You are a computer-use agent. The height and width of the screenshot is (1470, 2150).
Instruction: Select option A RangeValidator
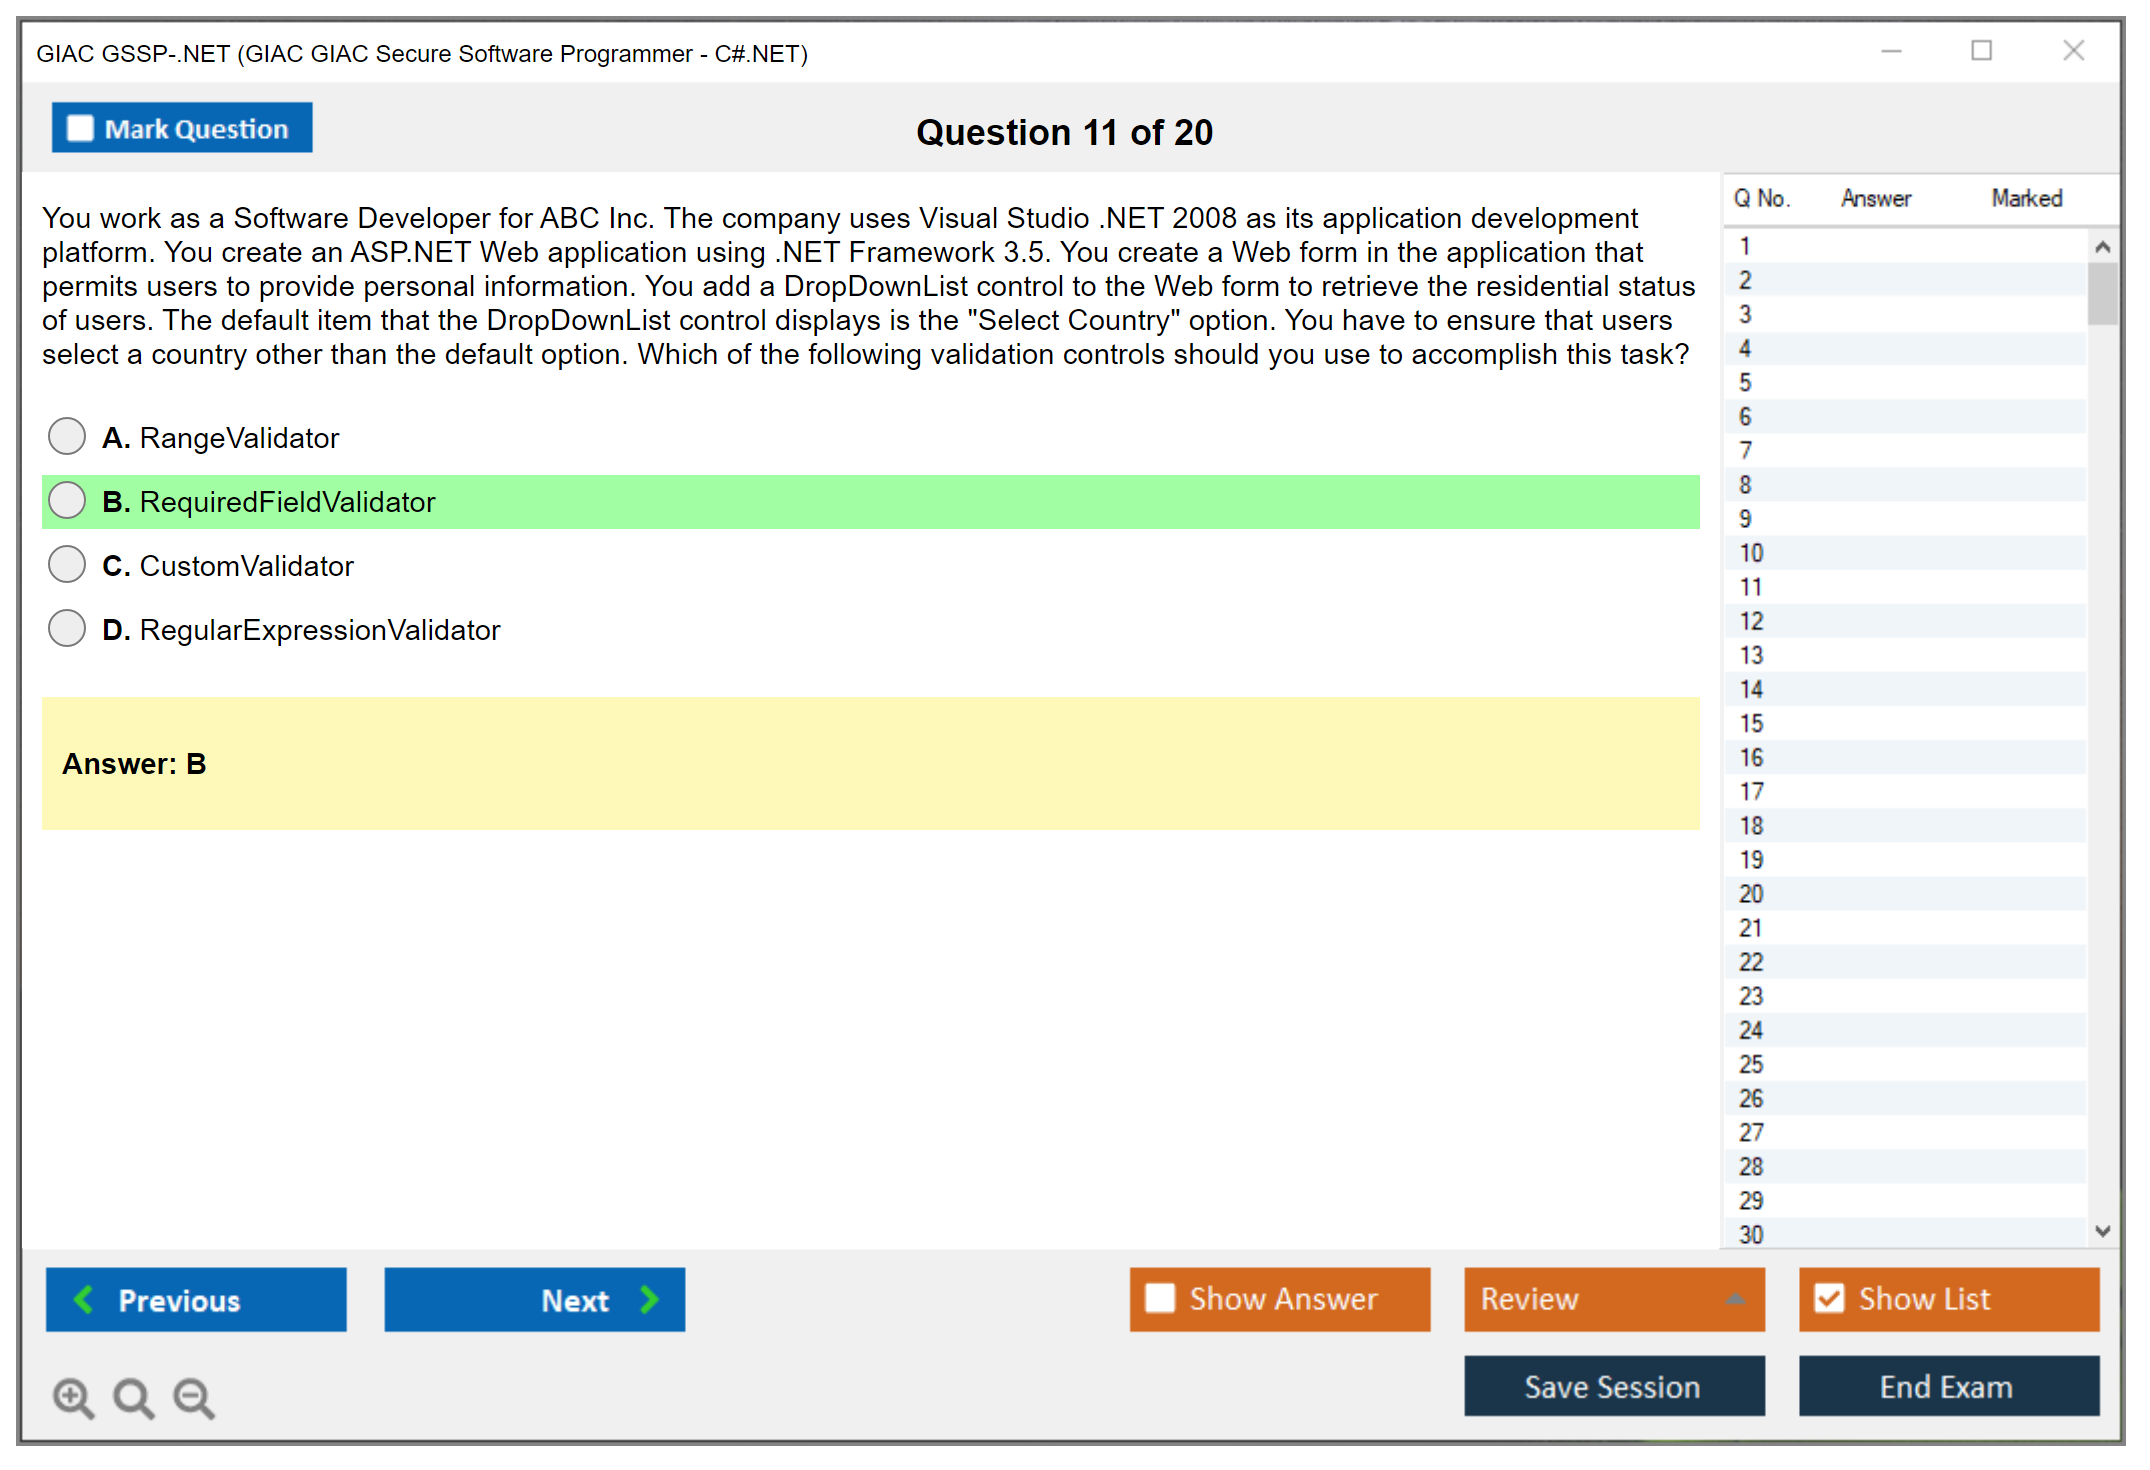tap(67, 436)
